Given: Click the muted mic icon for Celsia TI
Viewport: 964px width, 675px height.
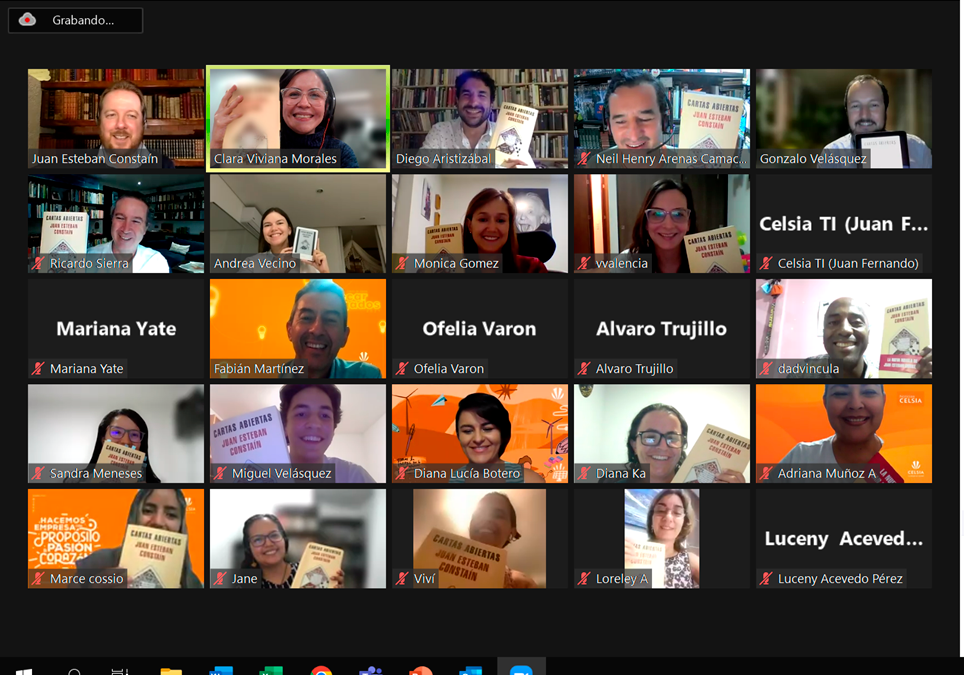Looking at the screenshot, I should [x=766, y=264].
